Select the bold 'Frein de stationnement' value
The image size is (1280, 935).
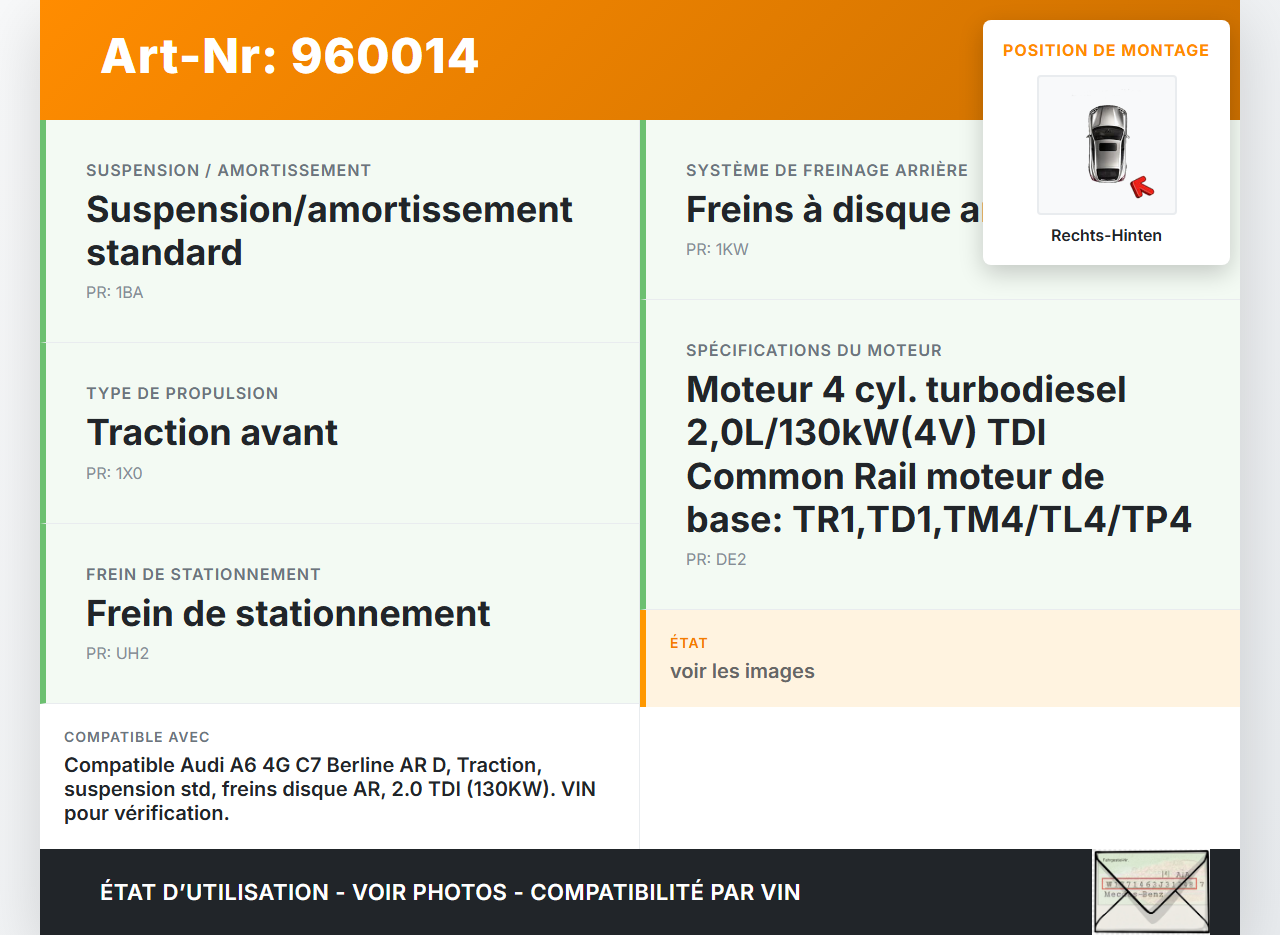coord(288,613)
